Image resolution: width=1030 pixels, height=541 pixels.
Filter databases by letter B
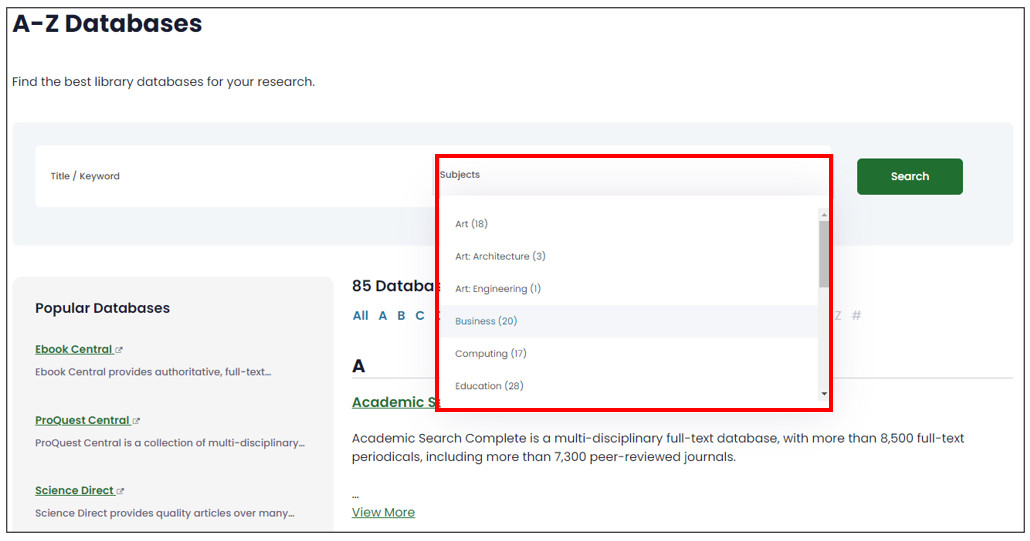[401, 316]
